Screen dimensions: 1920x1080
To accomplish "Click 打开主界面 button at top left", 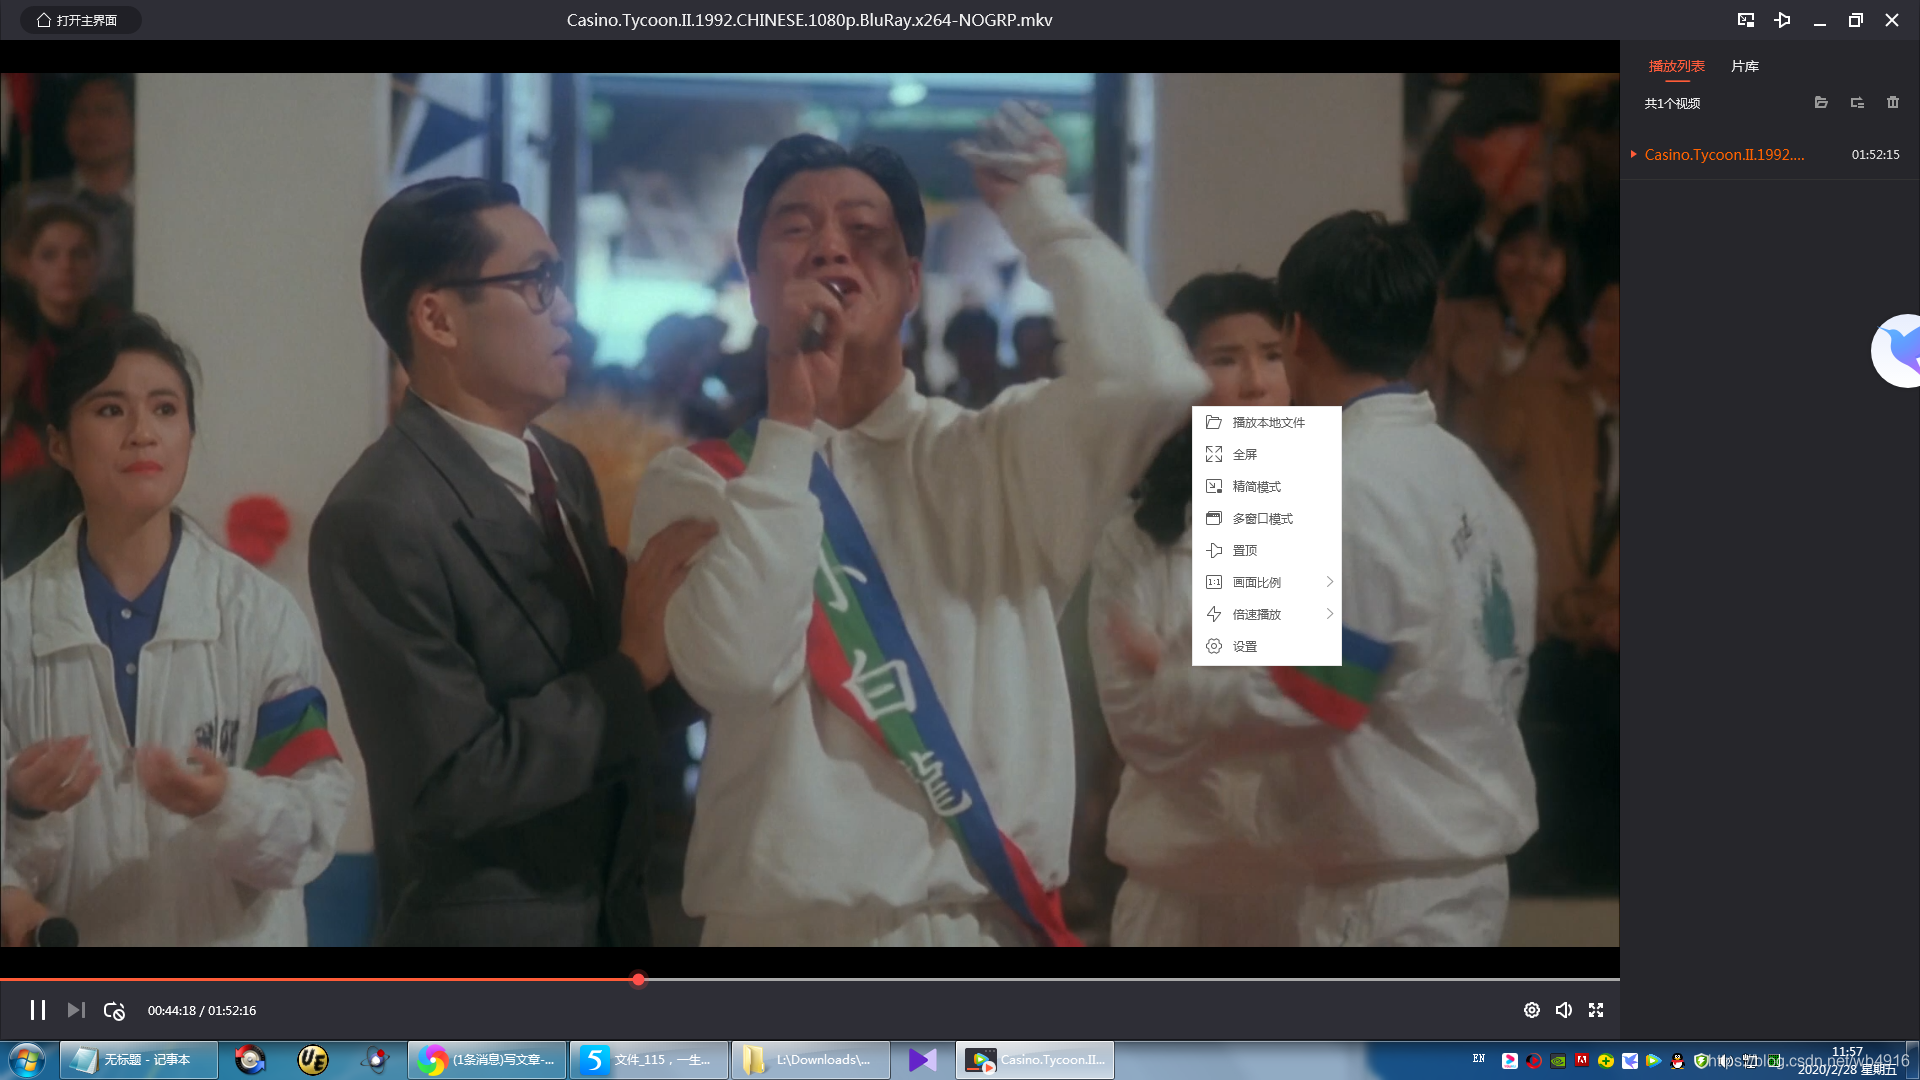I will click(x=78, y=20).
